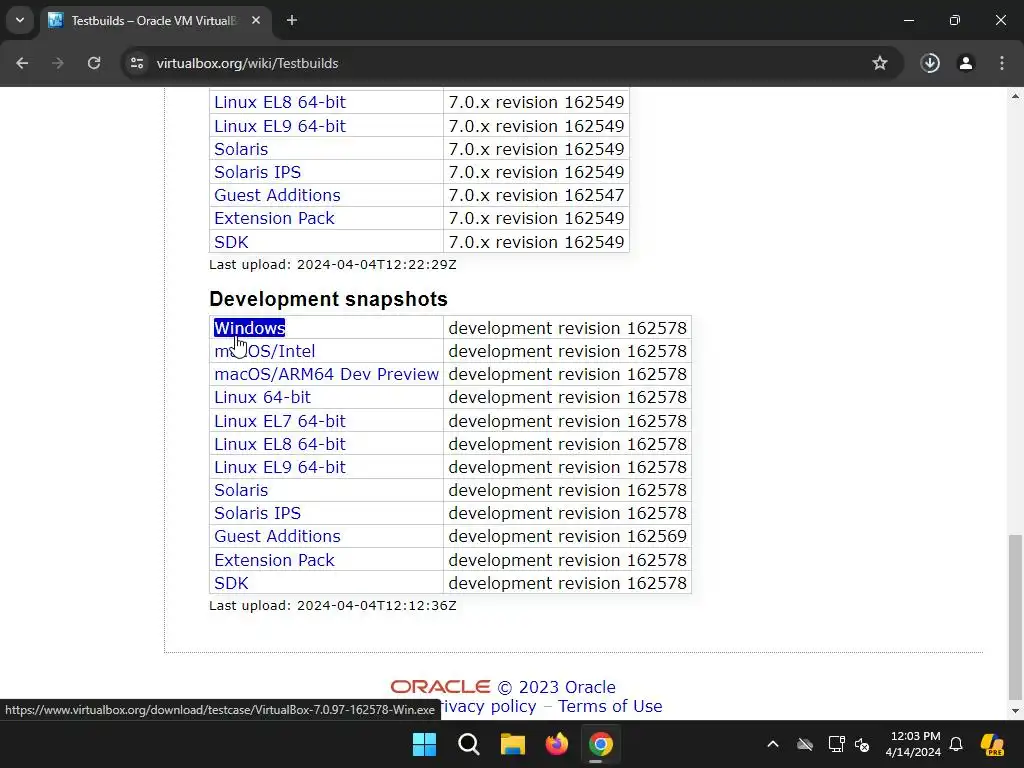Open Windows Start menu
The width and height of the screenshot is (1024, 768).
click(424, 744)
